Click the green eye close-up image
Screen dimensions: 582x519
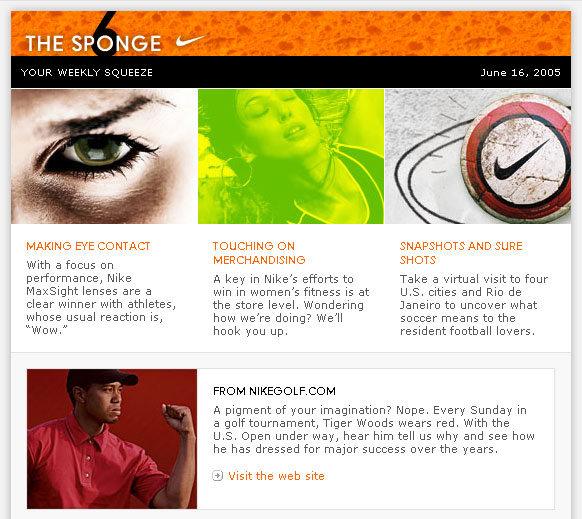104,156
